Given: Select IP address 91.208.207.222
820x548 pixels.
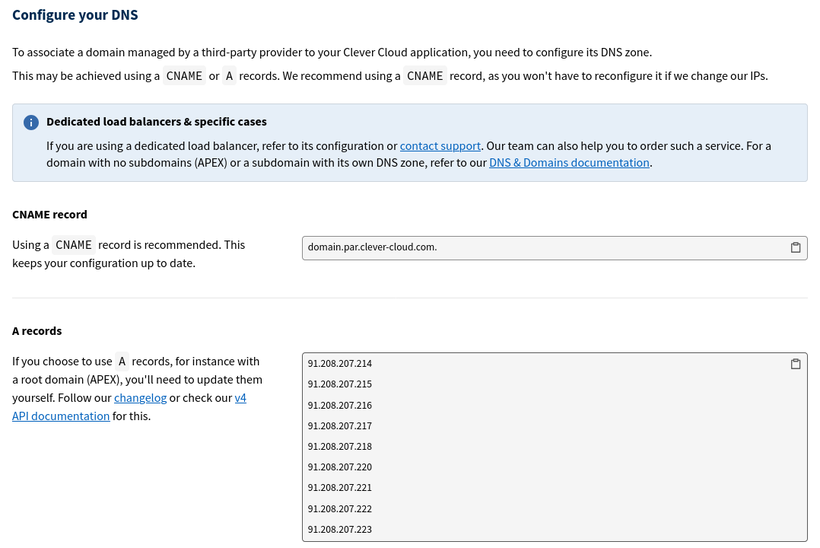Looking at the screenshot, I should click(x=340, y=509).
